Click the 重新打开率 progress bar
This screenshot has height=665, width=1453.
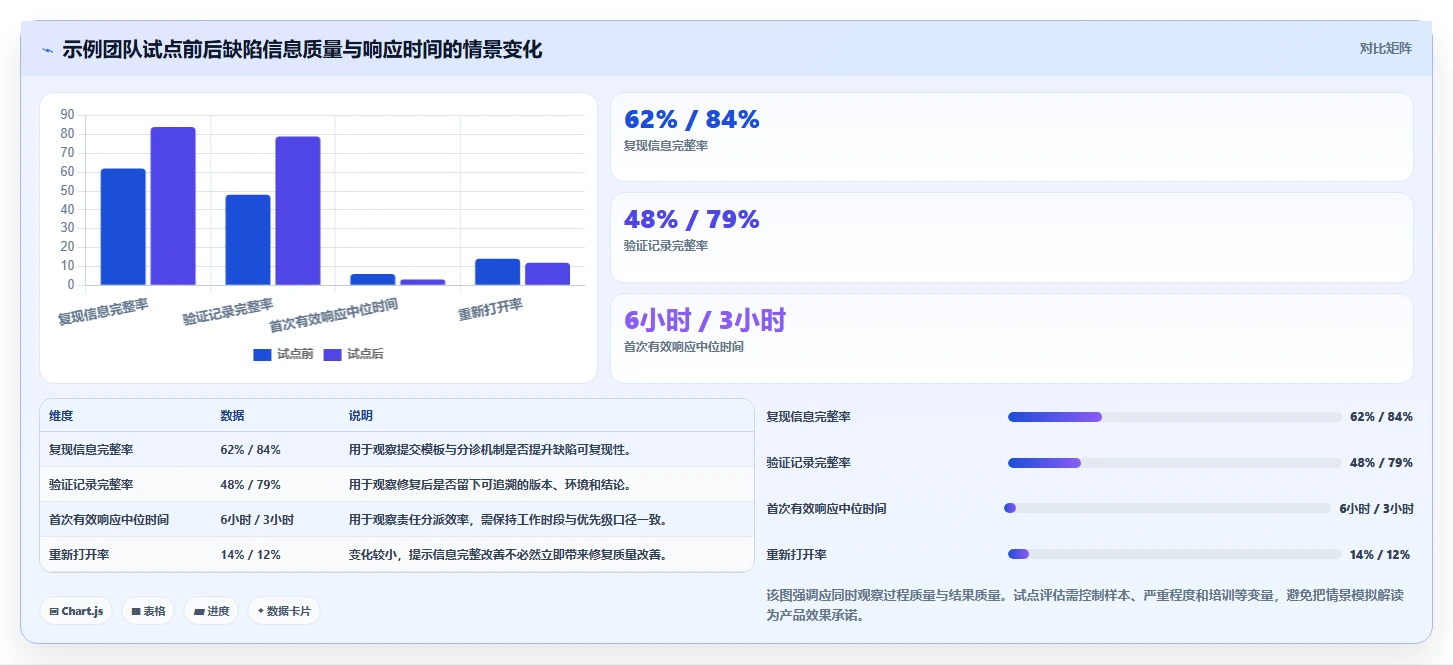1174,554
